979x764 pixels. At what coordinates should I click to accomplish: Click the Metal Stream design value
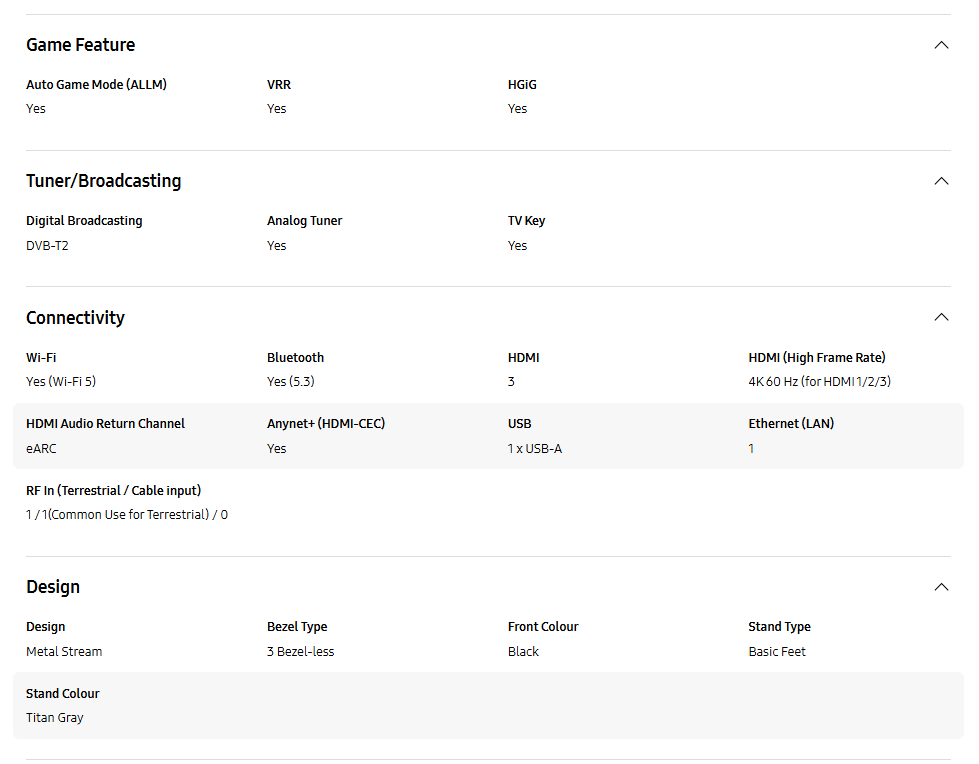pyautogui.click(x=64, y=652)
